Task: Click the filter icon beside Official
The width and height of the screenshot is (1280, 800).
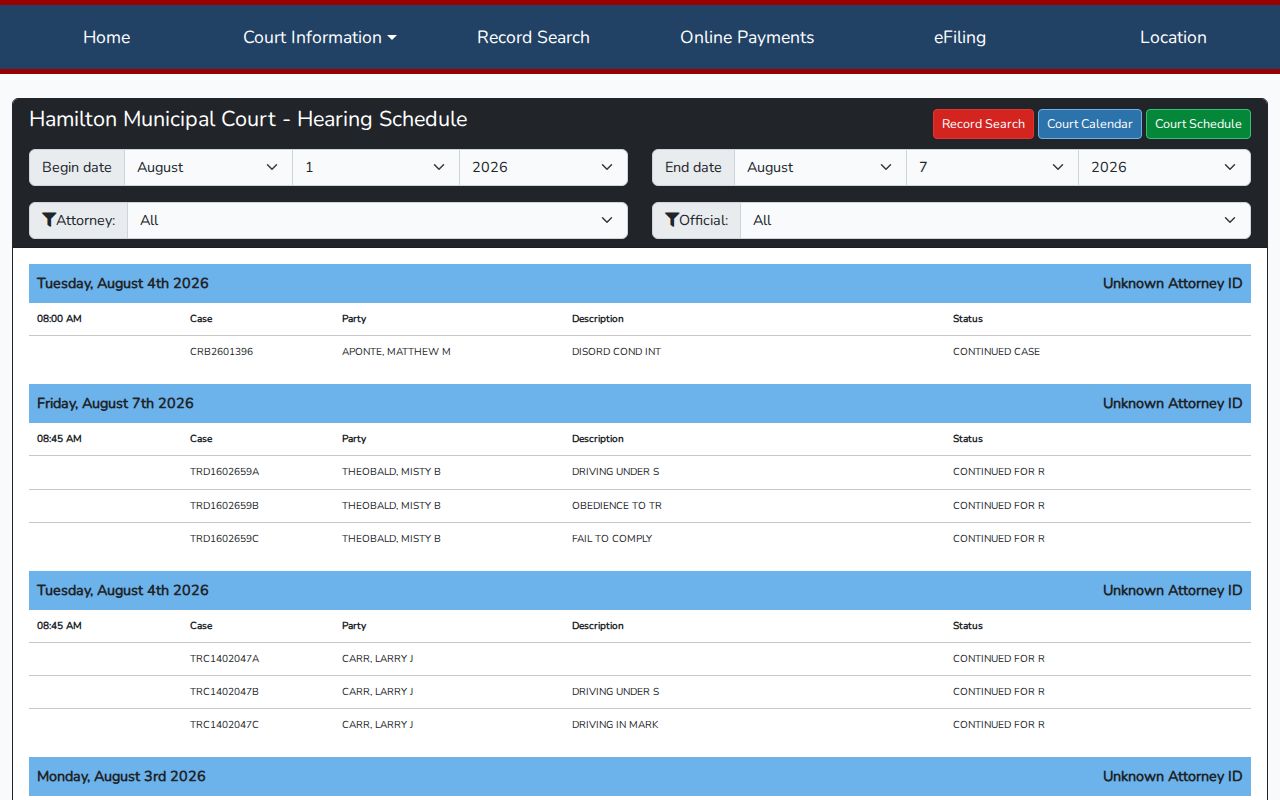Action: 672,220
